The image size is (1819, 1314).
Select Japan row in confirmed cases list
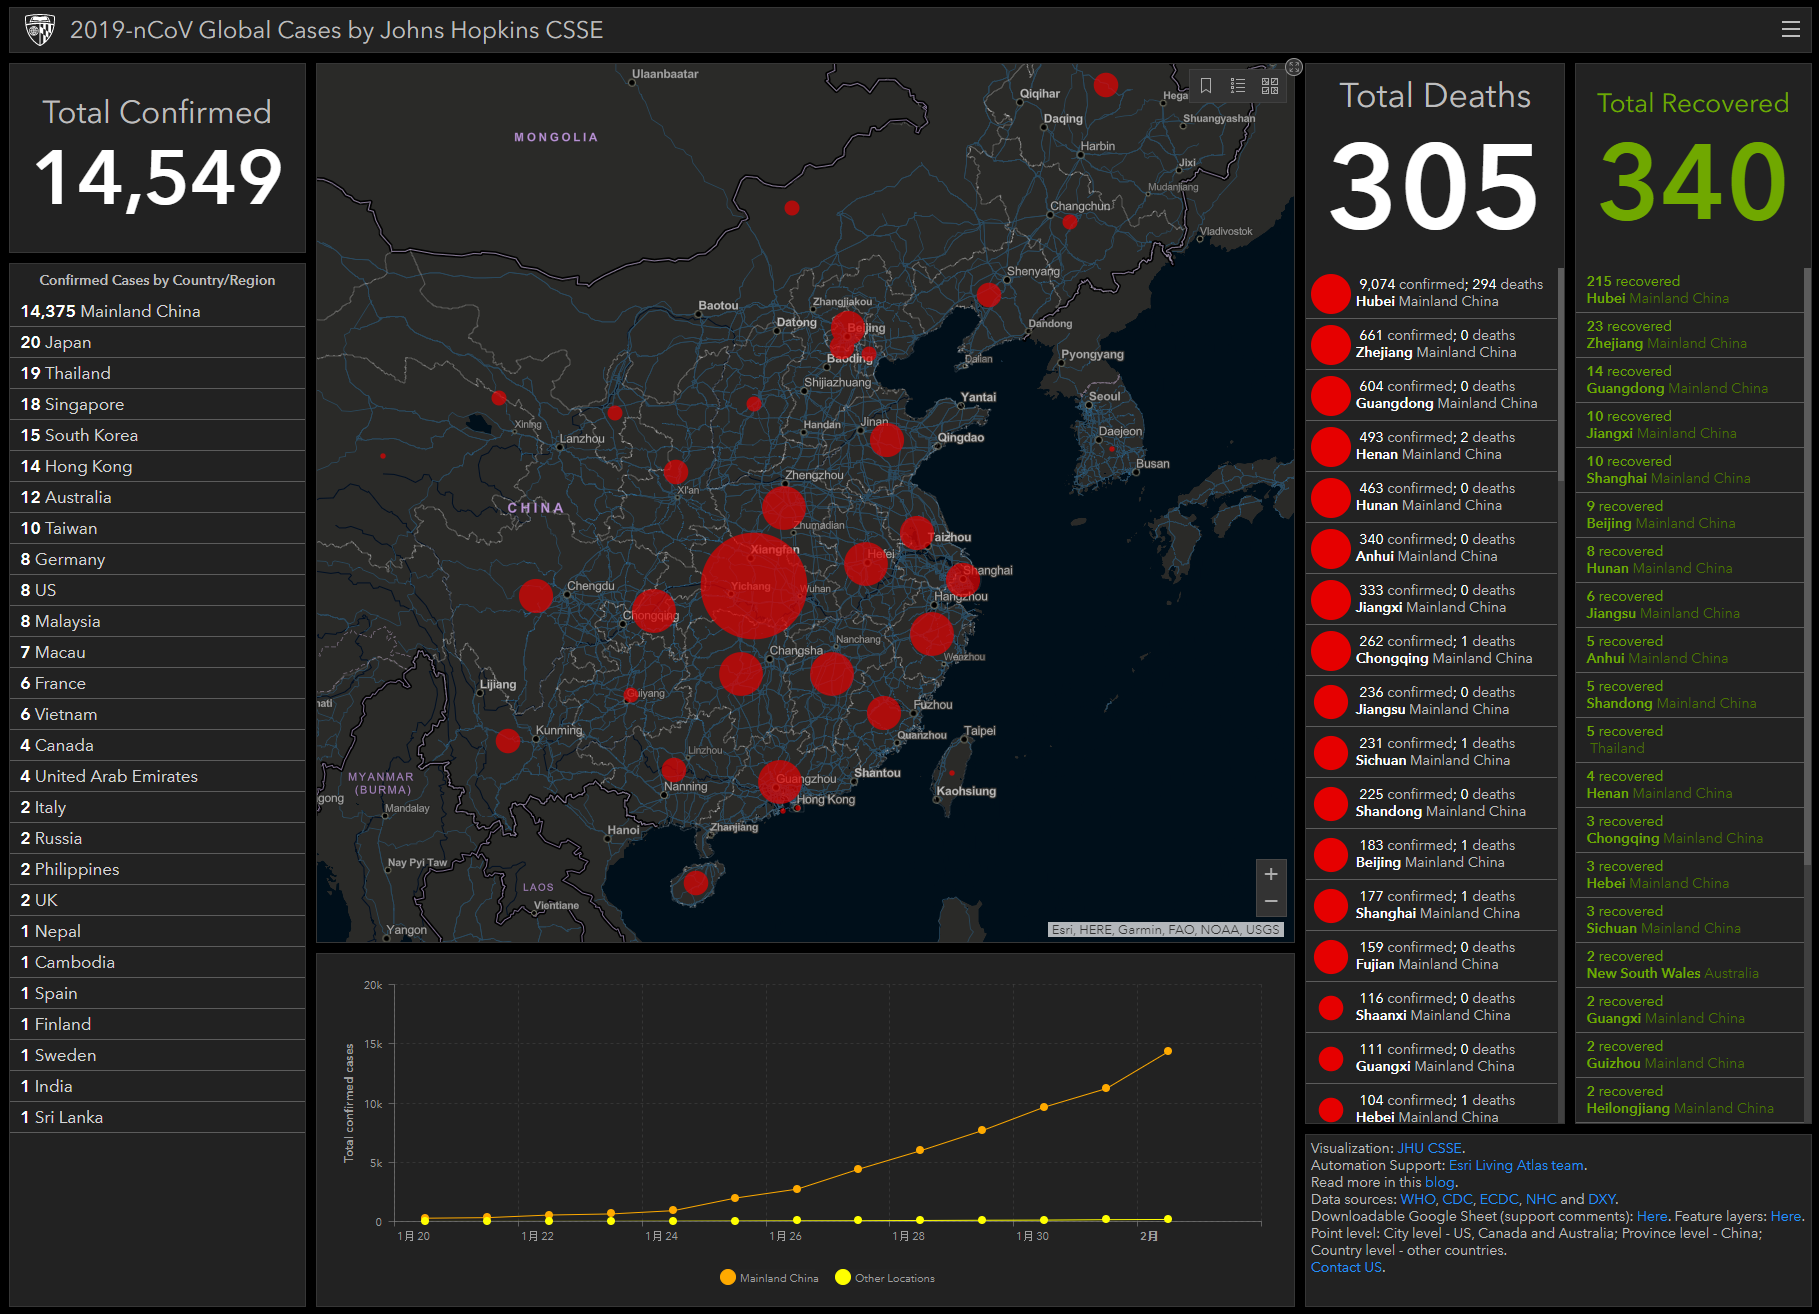(x=56, y=342)
